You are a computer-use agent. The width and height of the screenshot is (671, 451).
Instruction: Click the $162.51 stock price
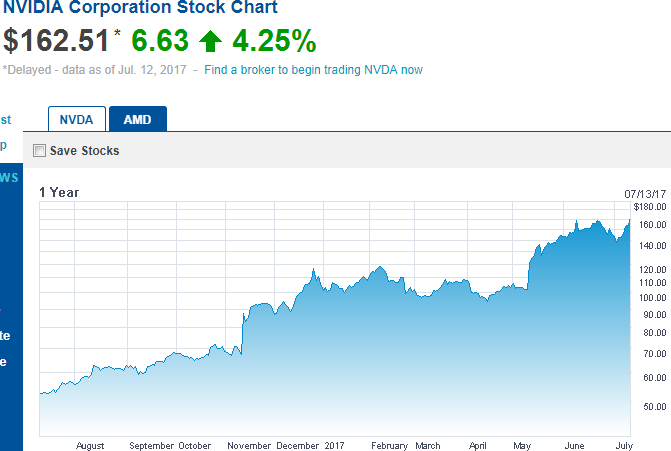[x=55, y=41]
